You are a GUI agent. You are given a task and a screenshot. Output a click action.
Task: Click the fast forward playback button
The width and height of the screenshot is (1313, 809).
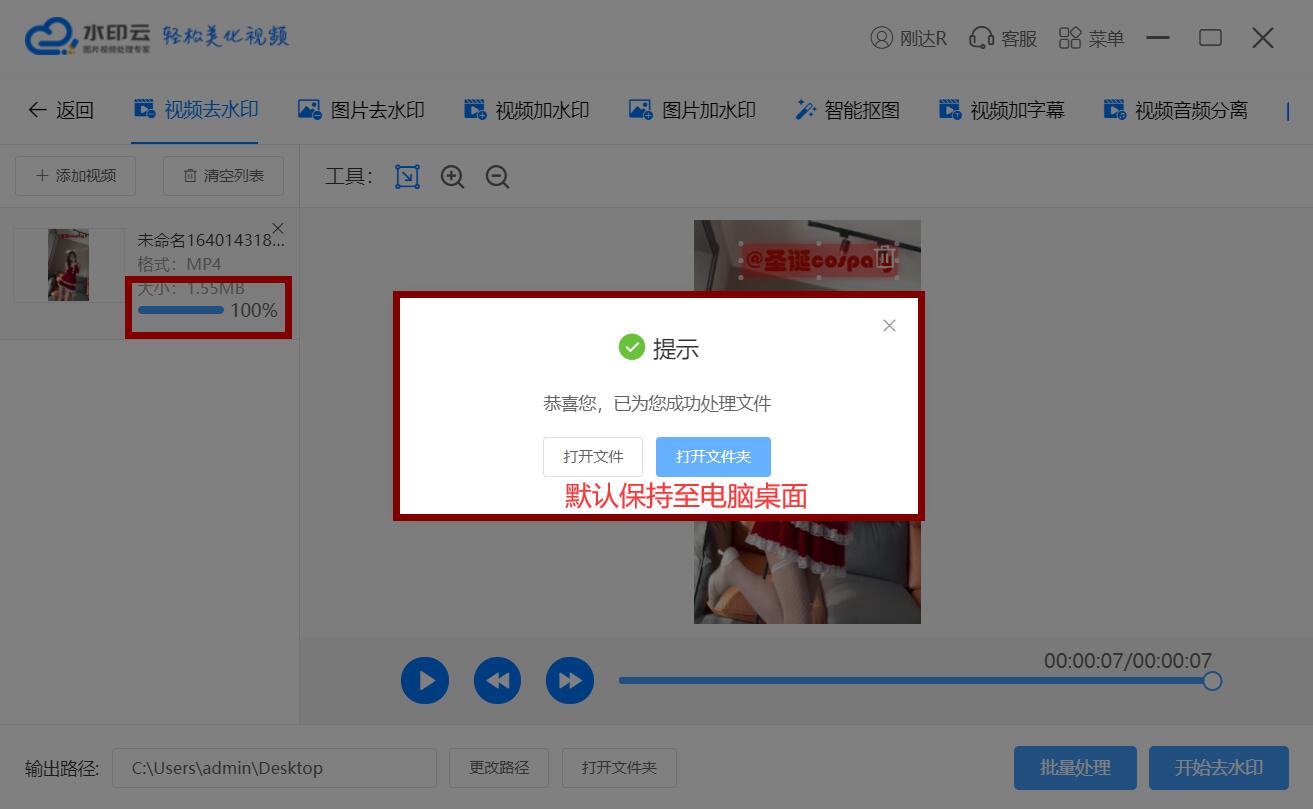tap(569, 681)
